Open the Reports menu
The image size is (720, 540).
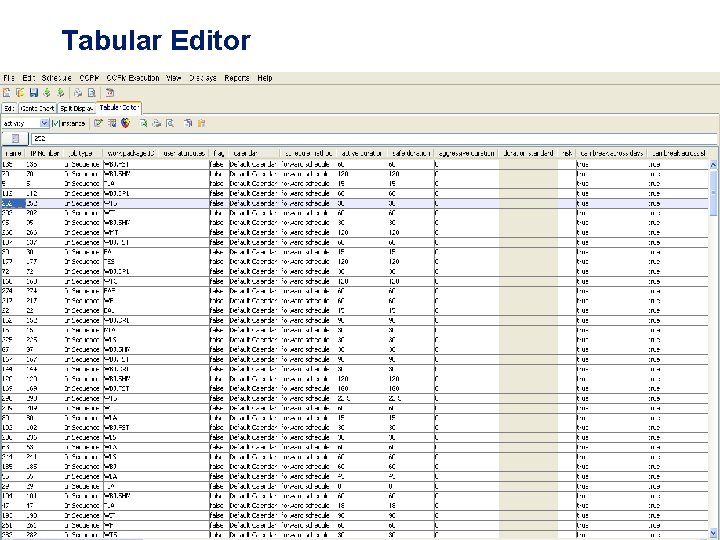coord(237,78)
